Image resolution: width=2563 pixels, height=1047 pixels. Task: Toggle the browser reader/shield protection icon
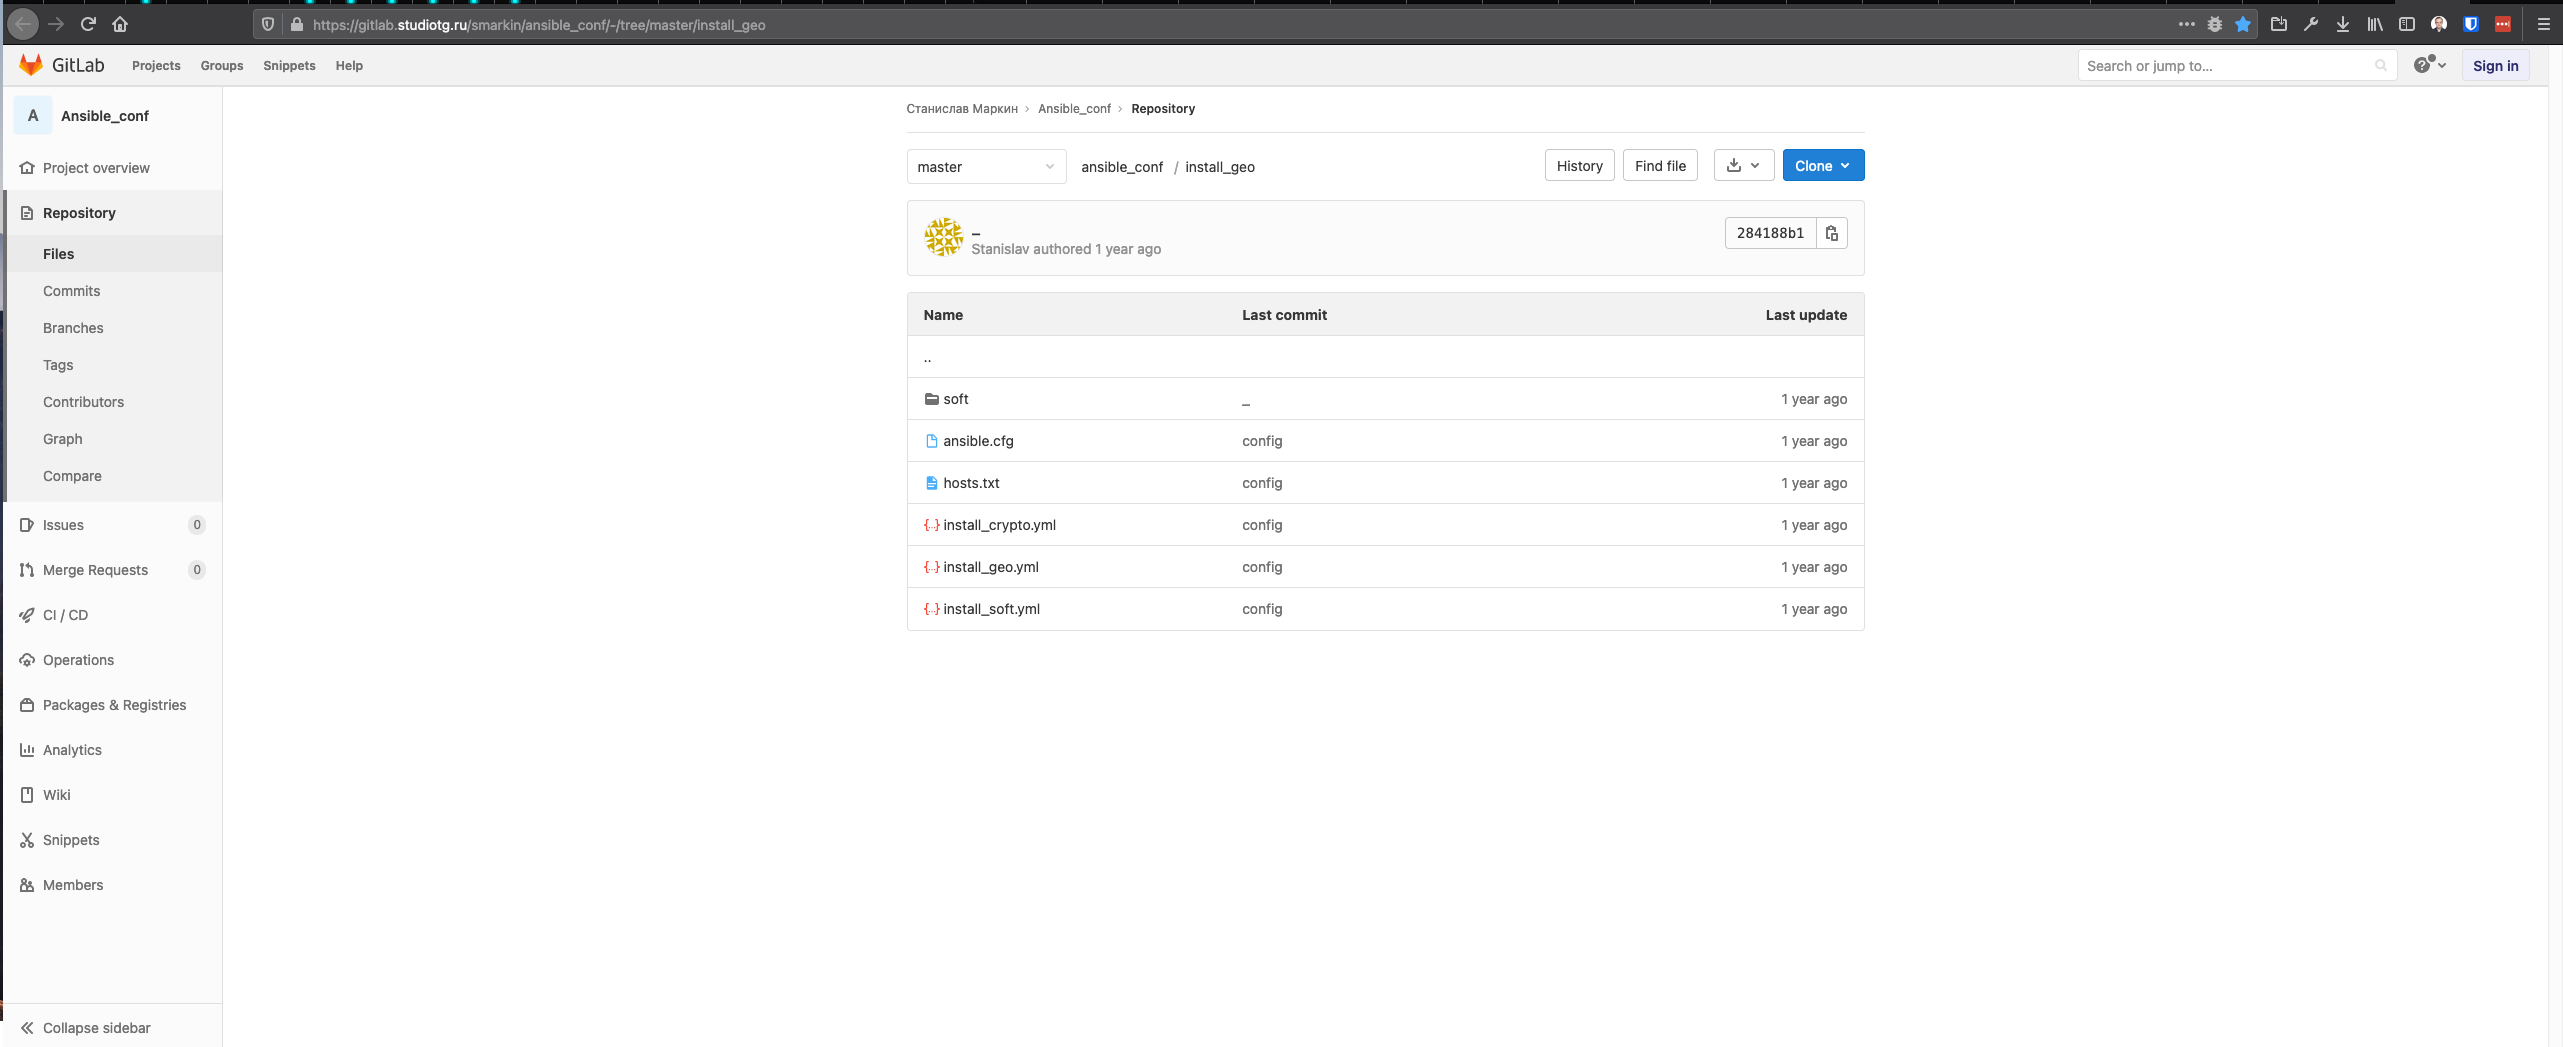268,24
